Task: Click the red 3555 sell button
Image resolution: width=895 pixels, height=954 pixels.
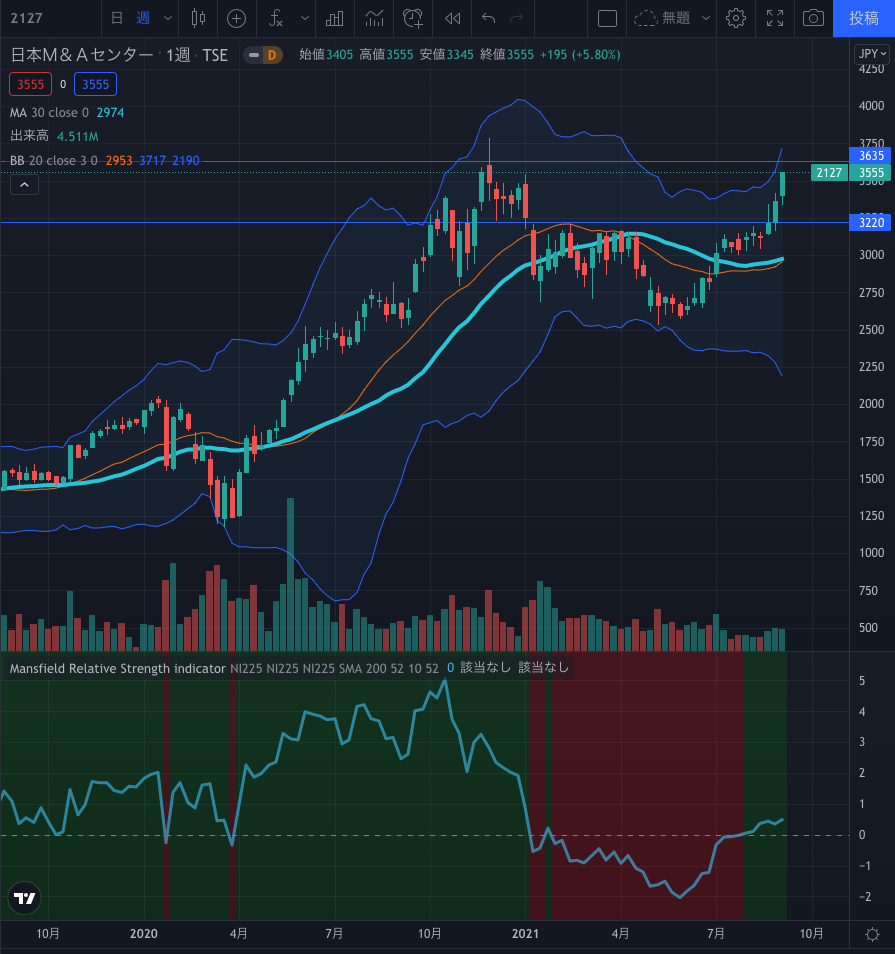Action: click(x=30, y=84)
